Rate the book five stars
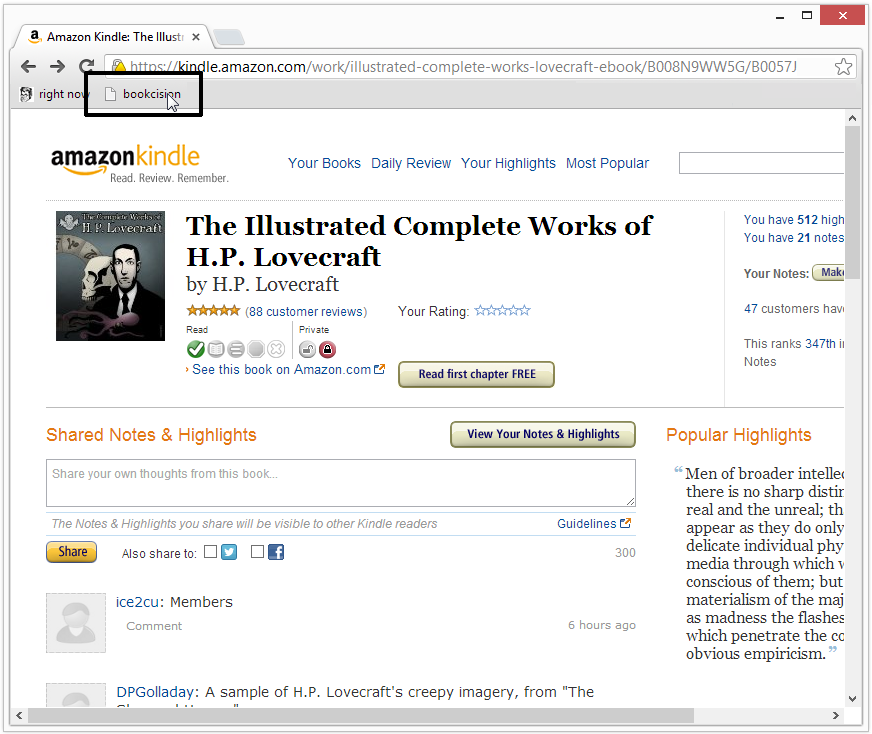872x734 pixels. pos(524,310)
